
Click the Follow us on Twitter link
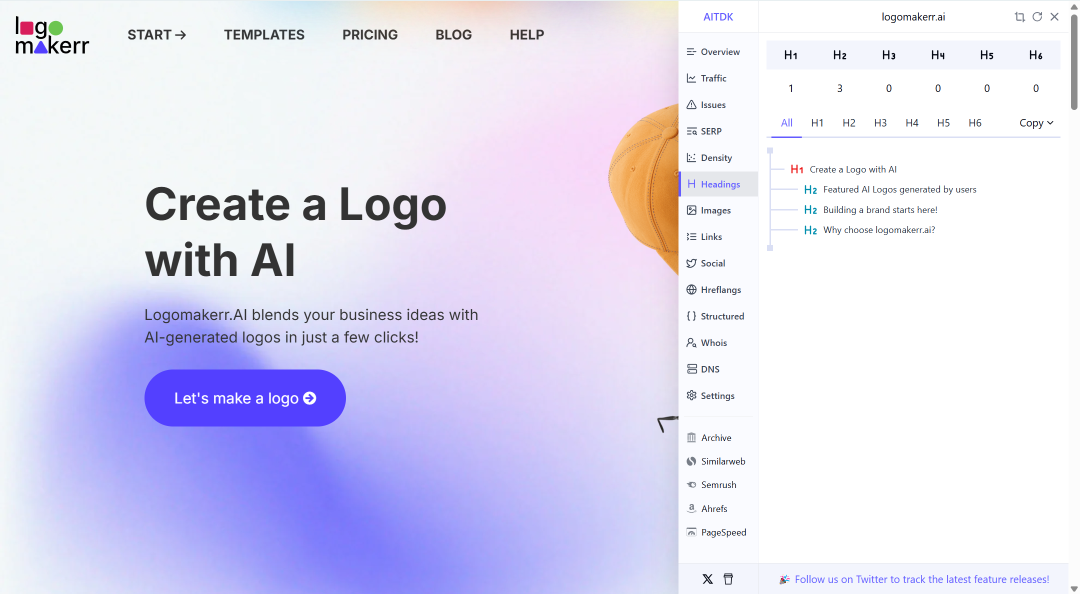click(x=922, y=580)
